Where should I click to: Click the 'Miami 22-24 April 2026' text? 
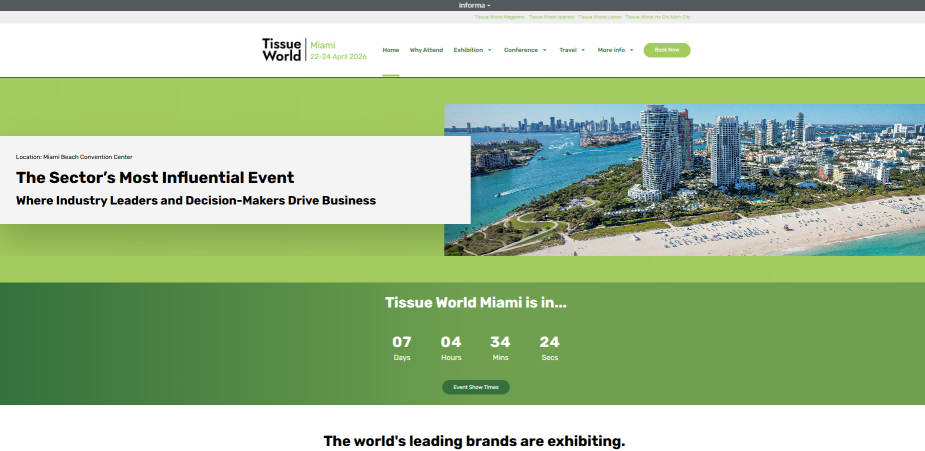[x=338, y=51]
